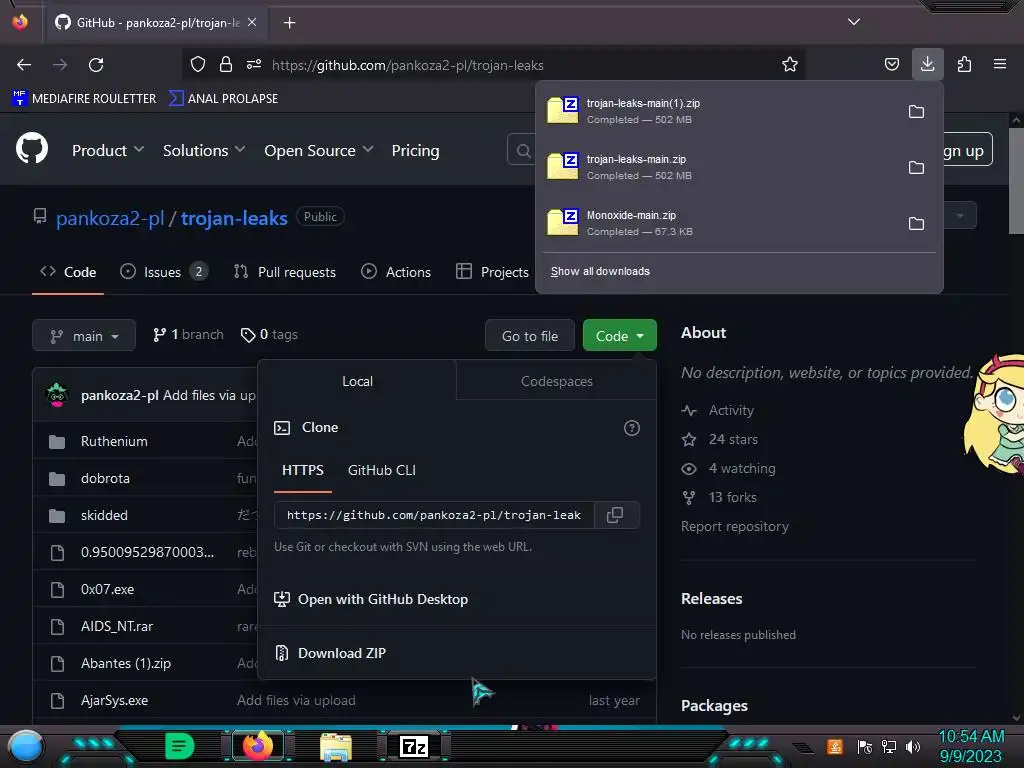
Task: Open a new browser tab
Action: [289, 23]
